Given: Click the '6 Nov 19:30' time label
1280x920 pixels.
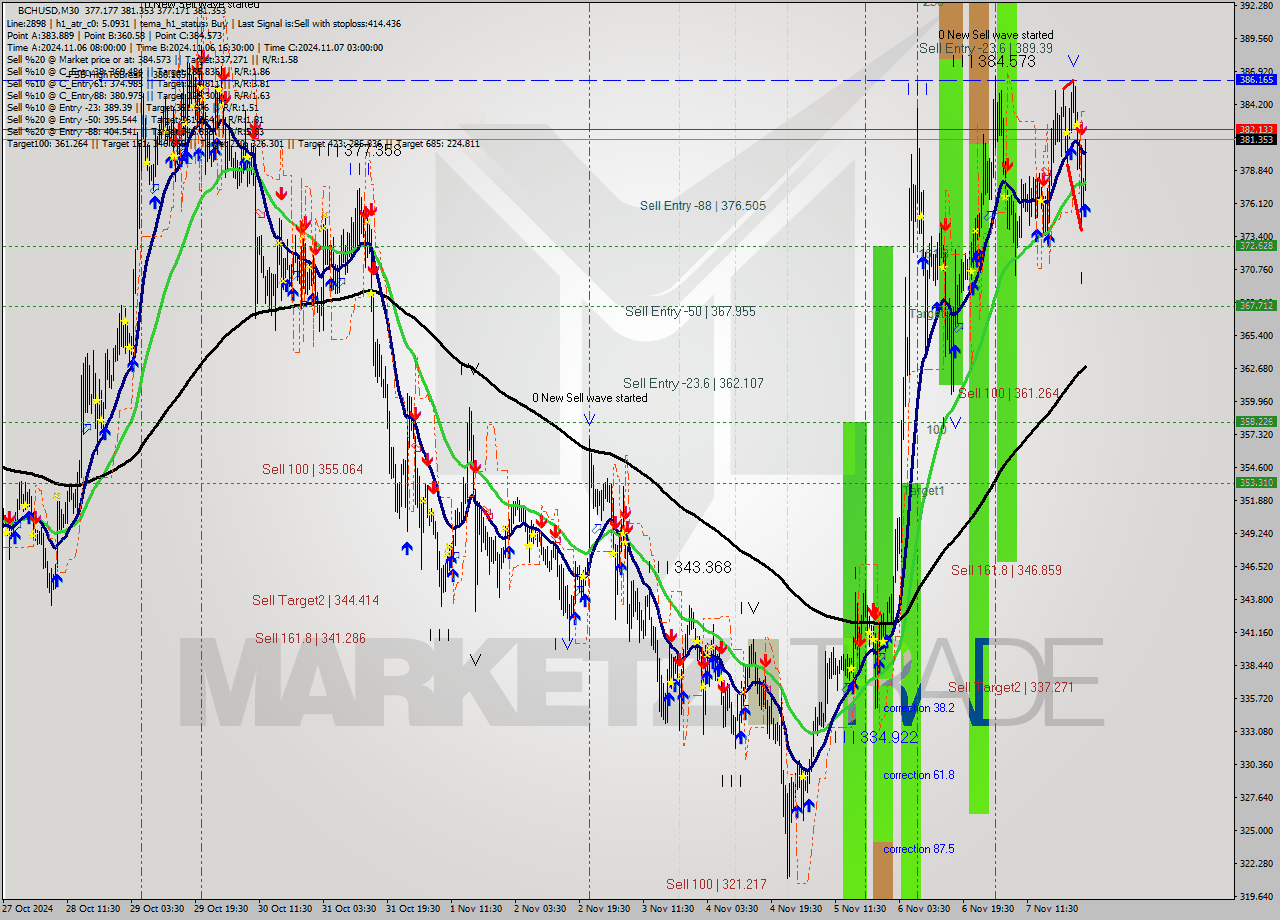Looking at the screenshot, I should [988, 909].
